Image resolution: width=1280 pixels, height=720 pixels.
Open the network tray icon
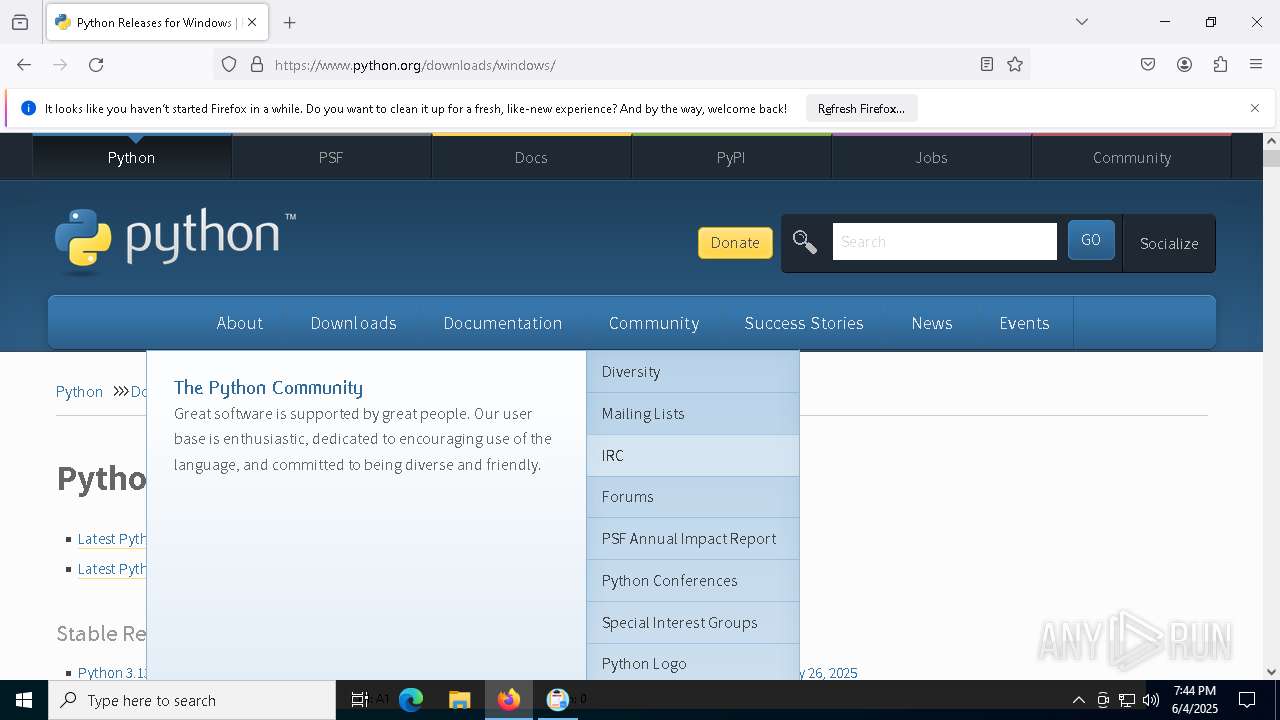click(x=1127, y=700)
